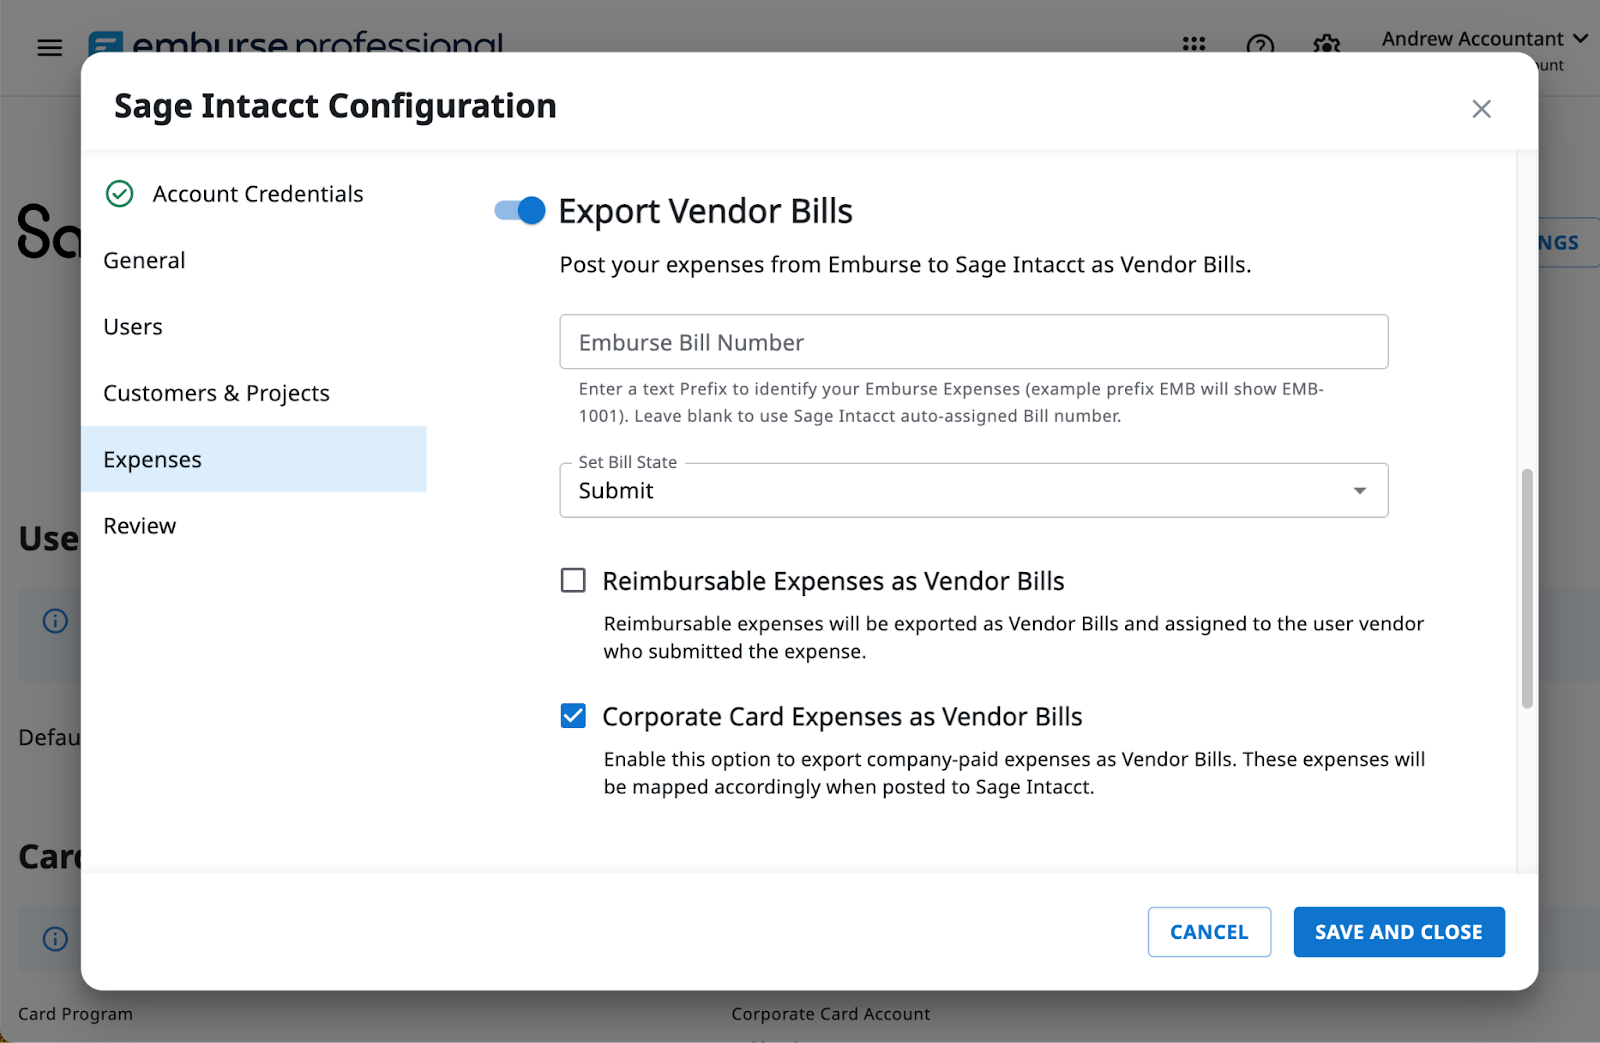Image resolution: width=1600 pixels, height=1043 pixels.
Task: Click "Corporate Card Account" label in background
Action: pos(831,1014)
